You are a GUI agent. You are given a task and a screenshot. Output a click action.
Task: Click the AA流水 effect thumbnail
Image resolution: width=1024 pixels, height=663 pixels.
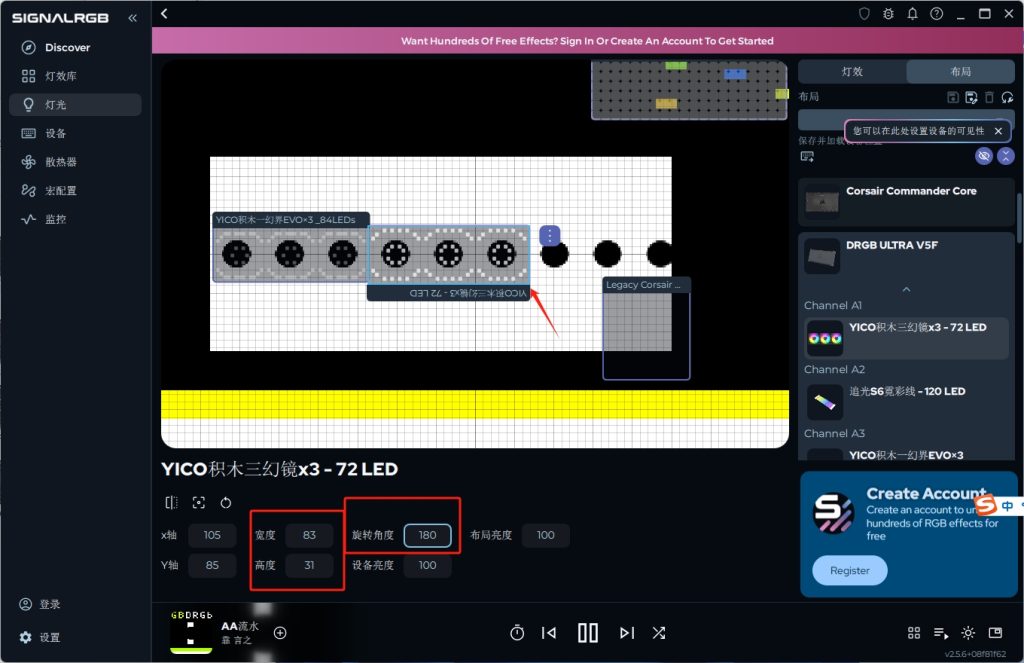pos(191,632)
